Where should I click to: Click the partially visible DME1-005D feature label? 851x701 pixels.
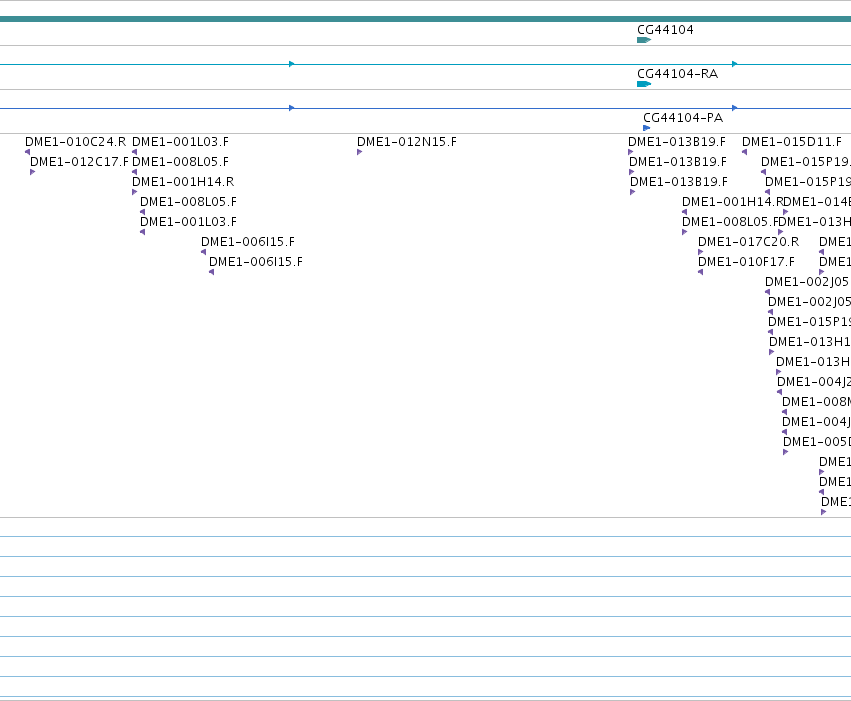(817, 442)
